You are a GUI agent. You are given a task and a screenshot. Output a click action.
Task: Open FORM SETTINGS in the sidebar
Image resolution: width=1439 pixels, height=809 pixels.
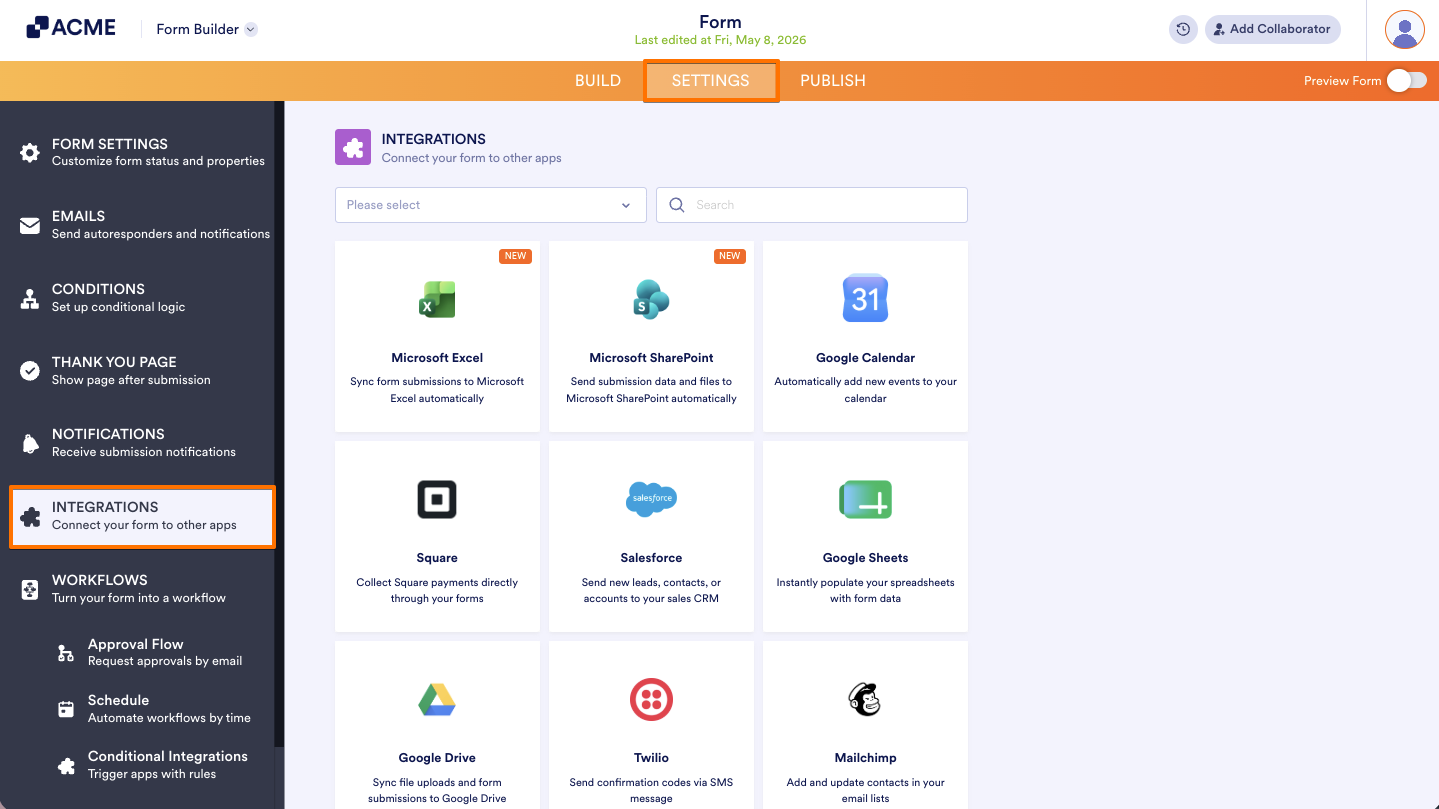coord(142,152)
